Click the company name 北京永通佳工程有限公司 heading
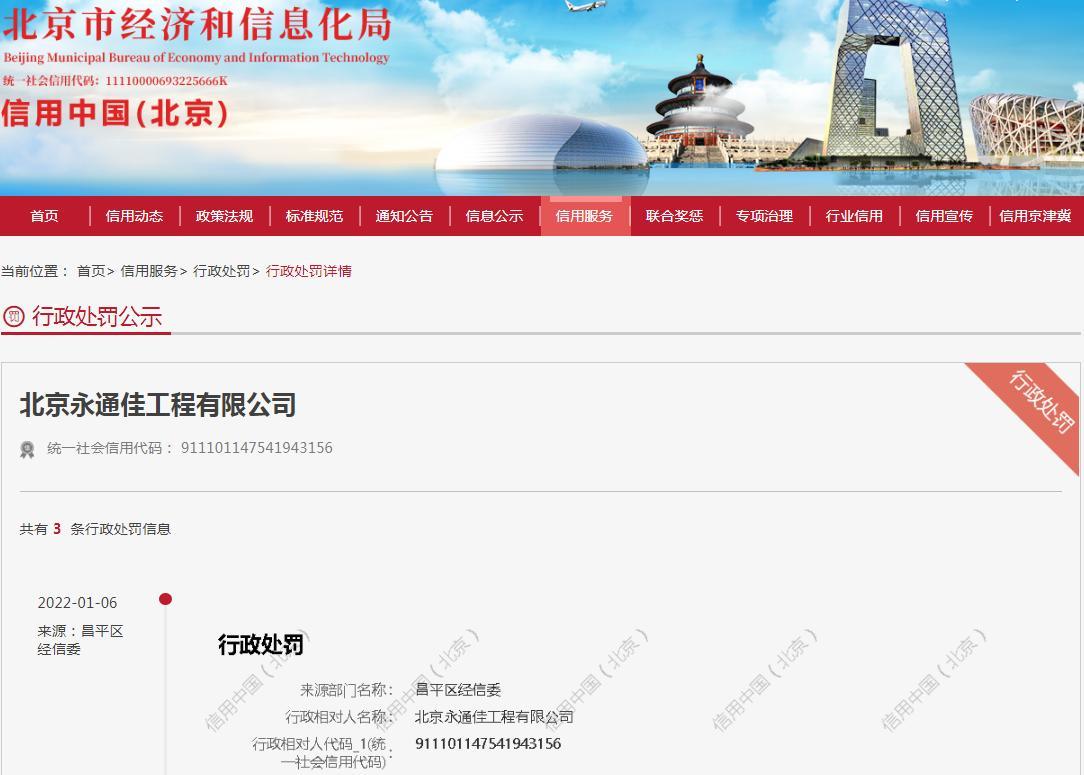This screenshot has height=775, width=1084. point(158,404)
